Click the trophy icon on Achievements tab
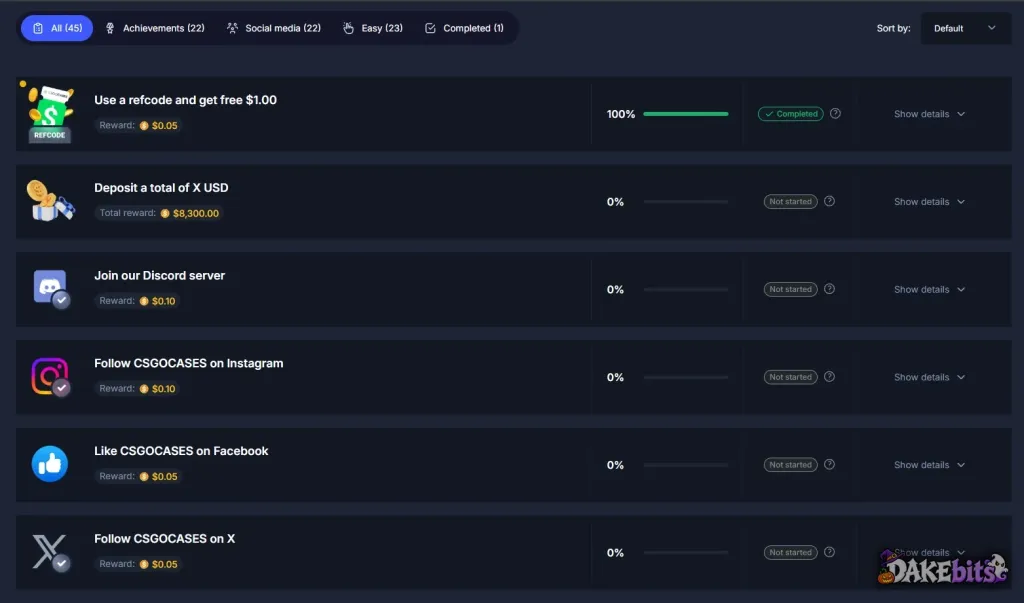This screenshot has width=1024, height=603. click(x=110, y=28)
